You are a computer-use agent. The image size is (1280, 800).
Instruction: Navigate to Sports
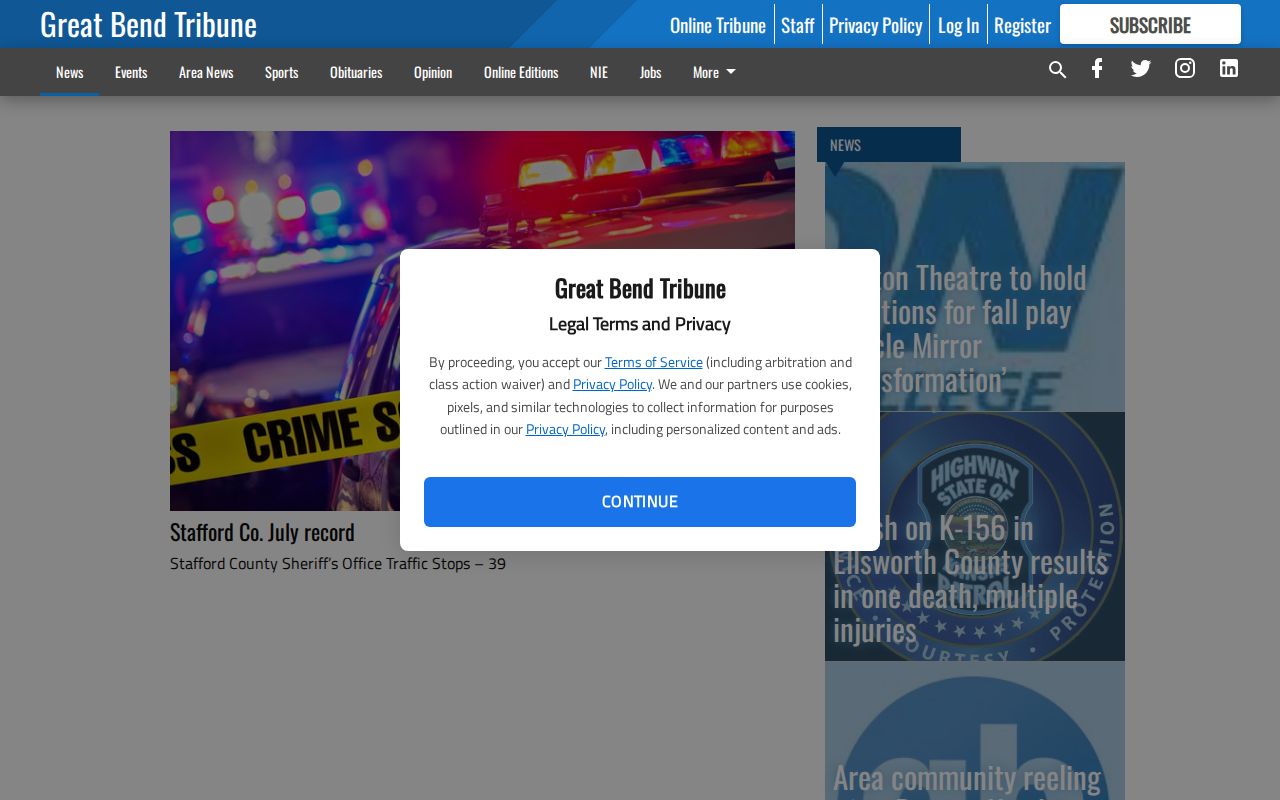pyautogui.click(x=282, y=72)
